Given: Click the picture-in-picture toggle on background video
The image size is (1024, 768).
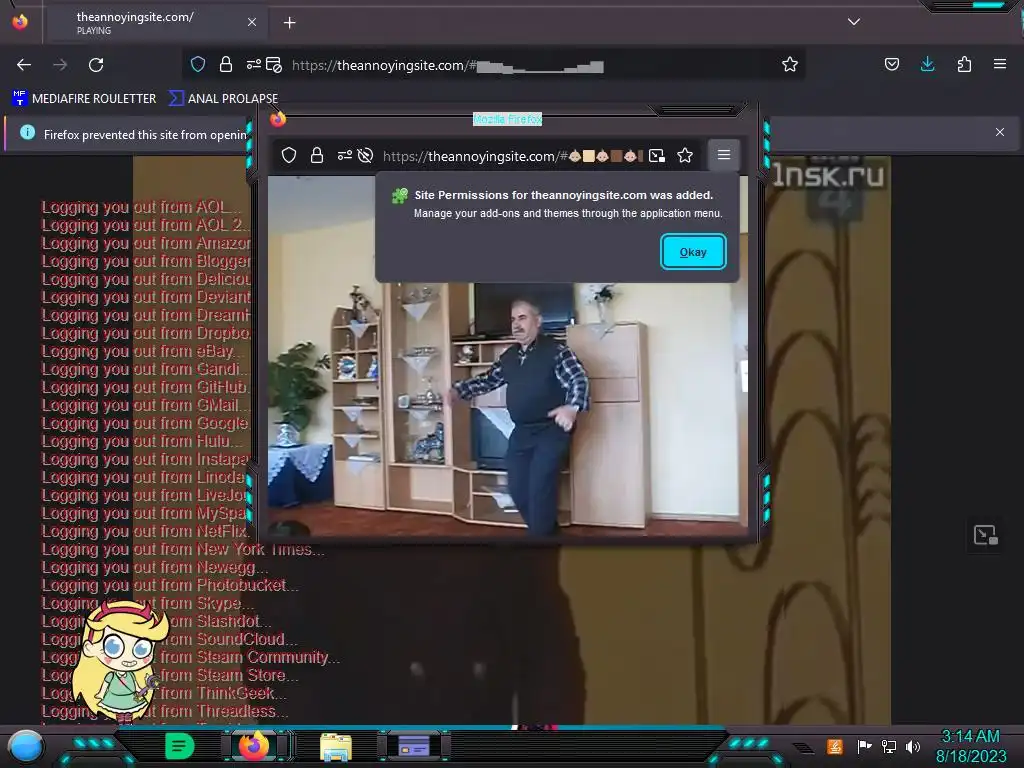Looking at the screenshot, I should click(985, 535).
